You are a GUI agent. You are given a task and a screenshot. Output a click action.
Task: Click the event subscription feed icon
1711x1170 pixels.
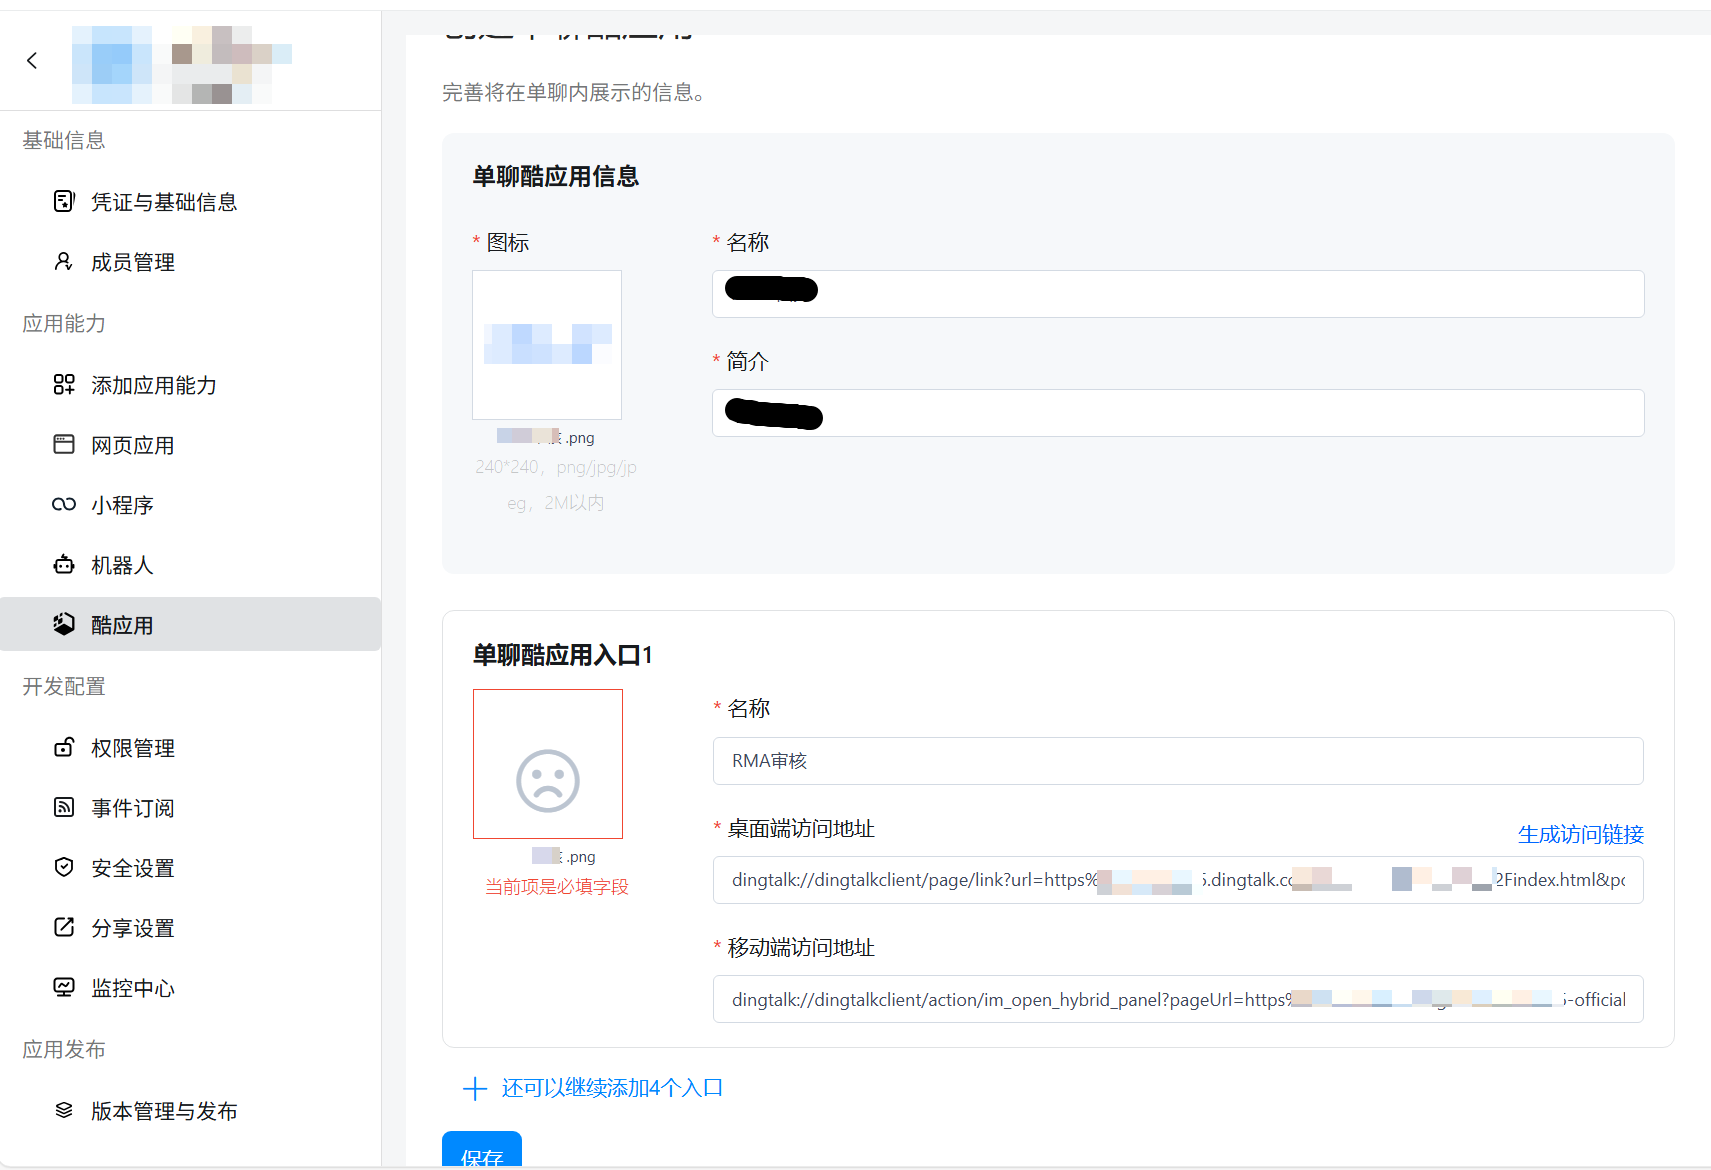[64, 807]
